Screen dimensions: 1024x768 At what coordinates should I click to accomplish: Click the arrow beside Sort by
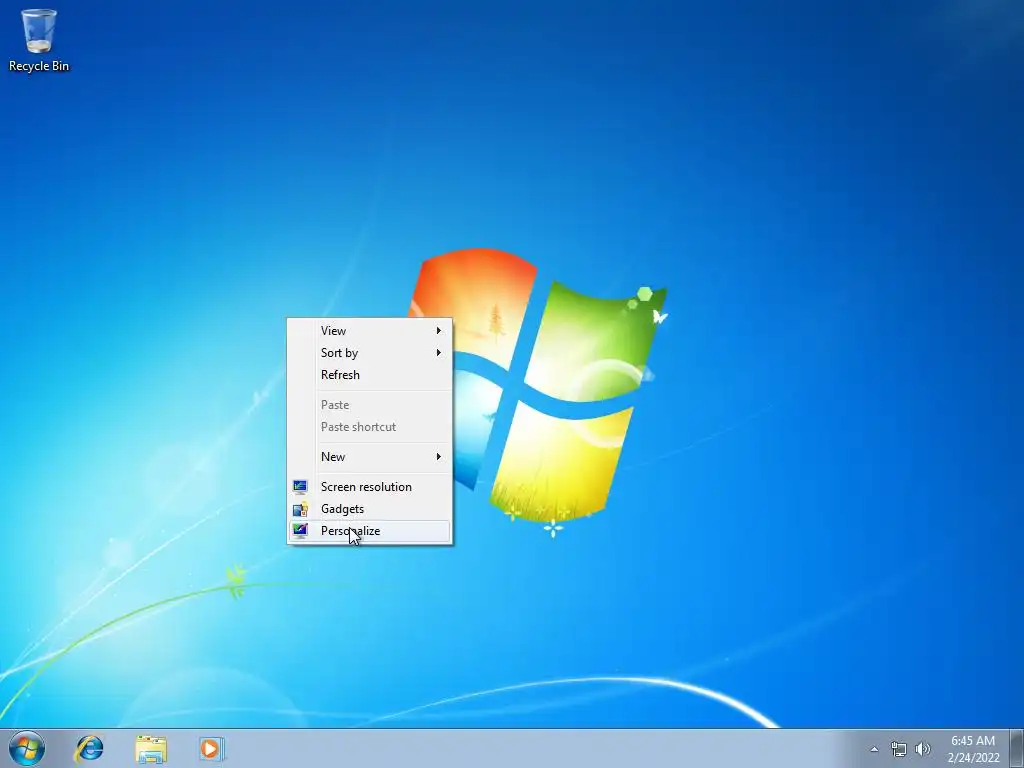[x=439, y=353]
